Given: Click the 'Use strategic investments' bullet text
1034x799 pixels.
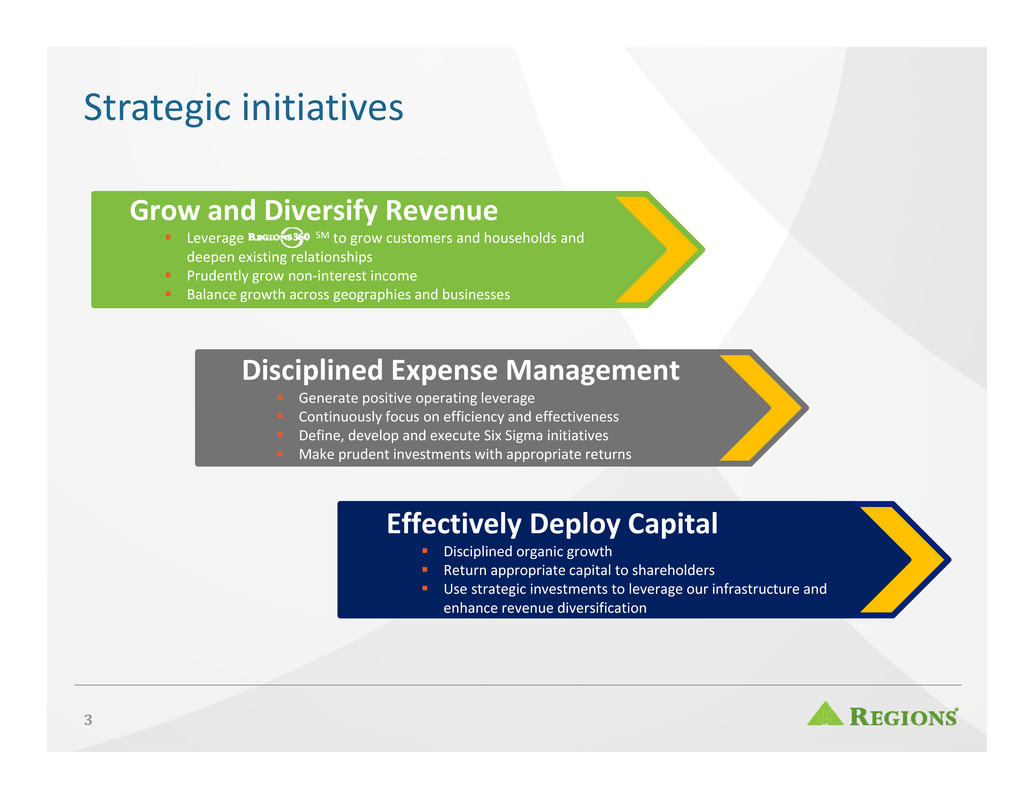Looking at the screenshot, I should pyautogui.click(x=634, y=589).
